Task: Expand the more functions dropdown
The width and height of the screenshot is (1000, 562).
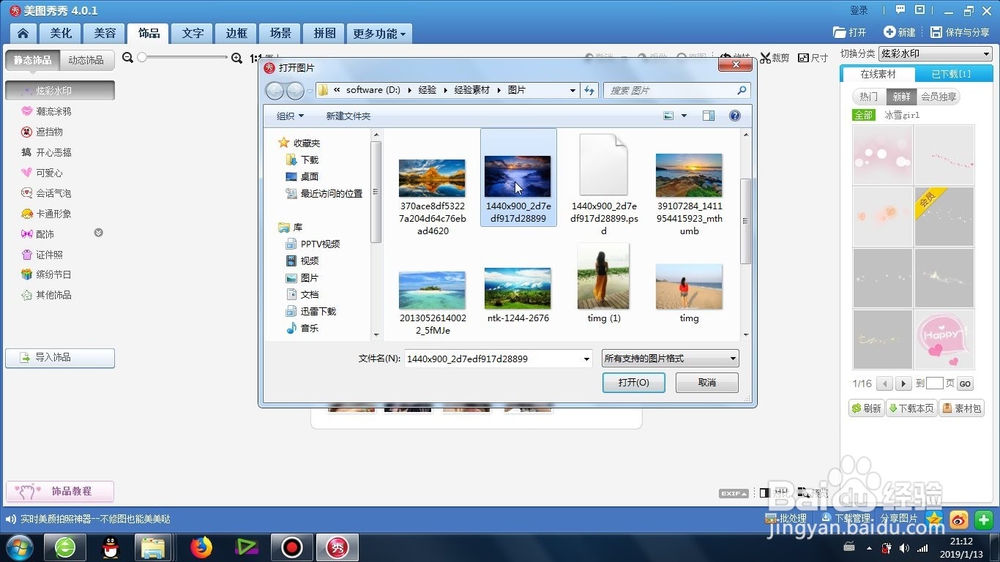Action: (379, 33)
